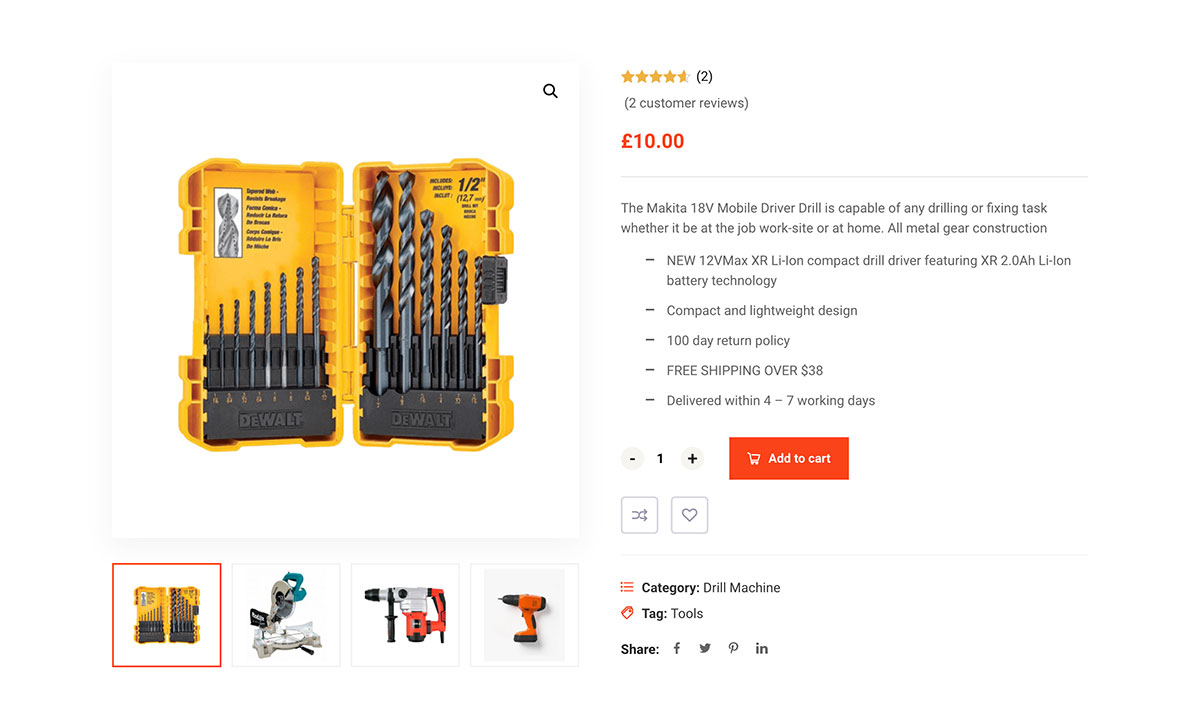
Task: Open the Tools tag link
Action: coord(687,613)
